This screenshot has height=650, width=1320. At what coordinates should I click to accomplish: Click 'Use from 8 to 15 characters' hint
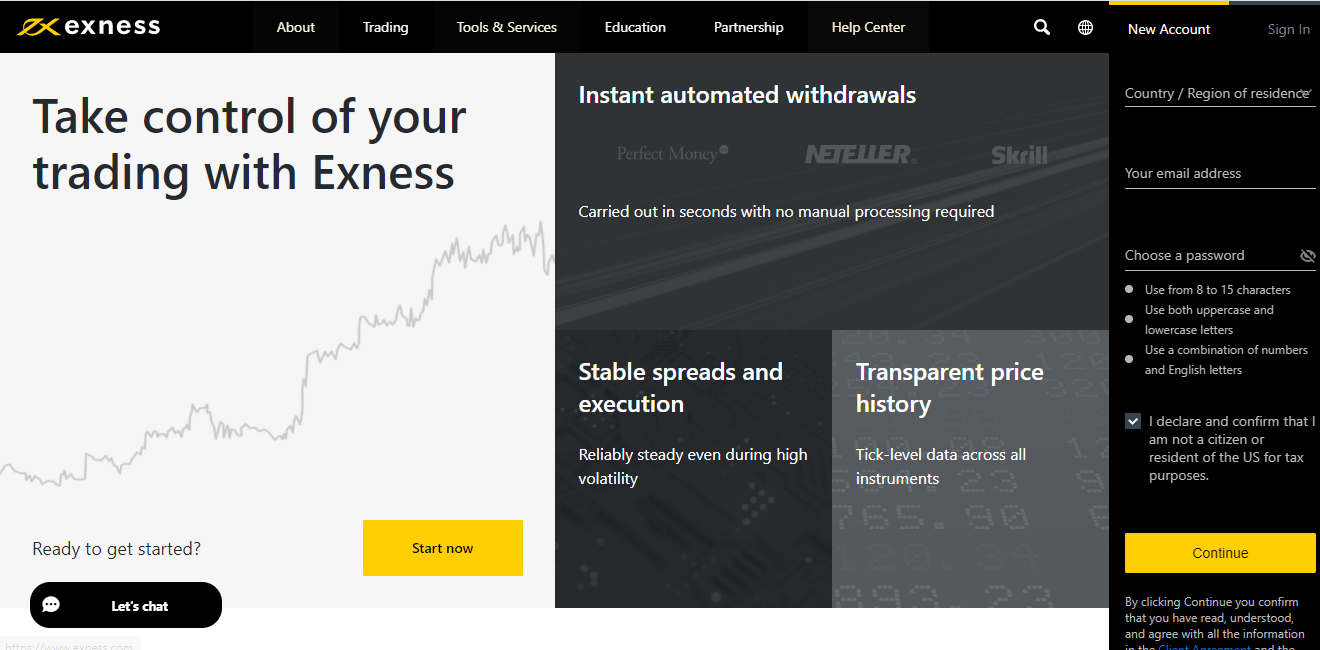pyautogui.click(x=1217, y=290)
